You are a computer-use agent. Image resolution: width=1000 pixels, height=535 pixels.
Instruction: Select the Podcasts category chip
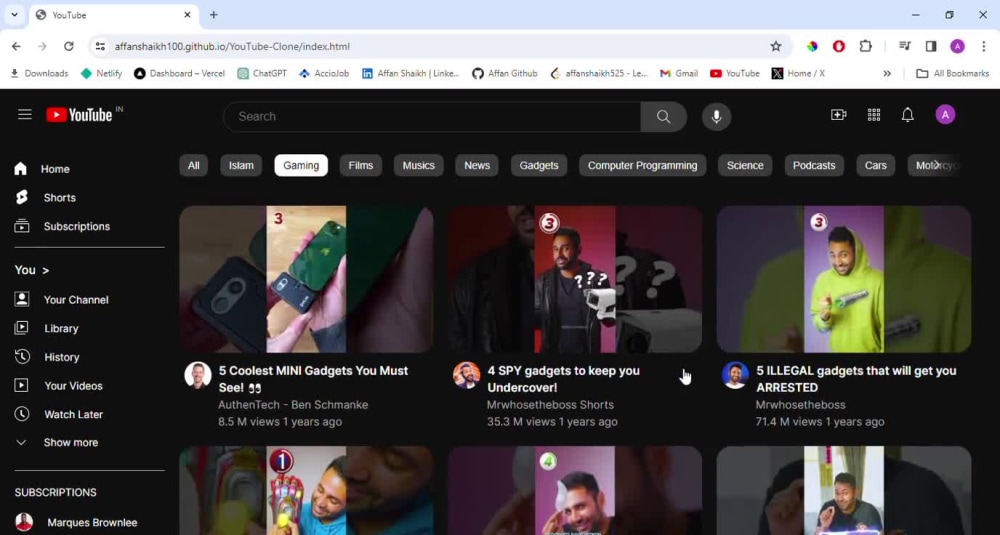(x=814, y=165)
